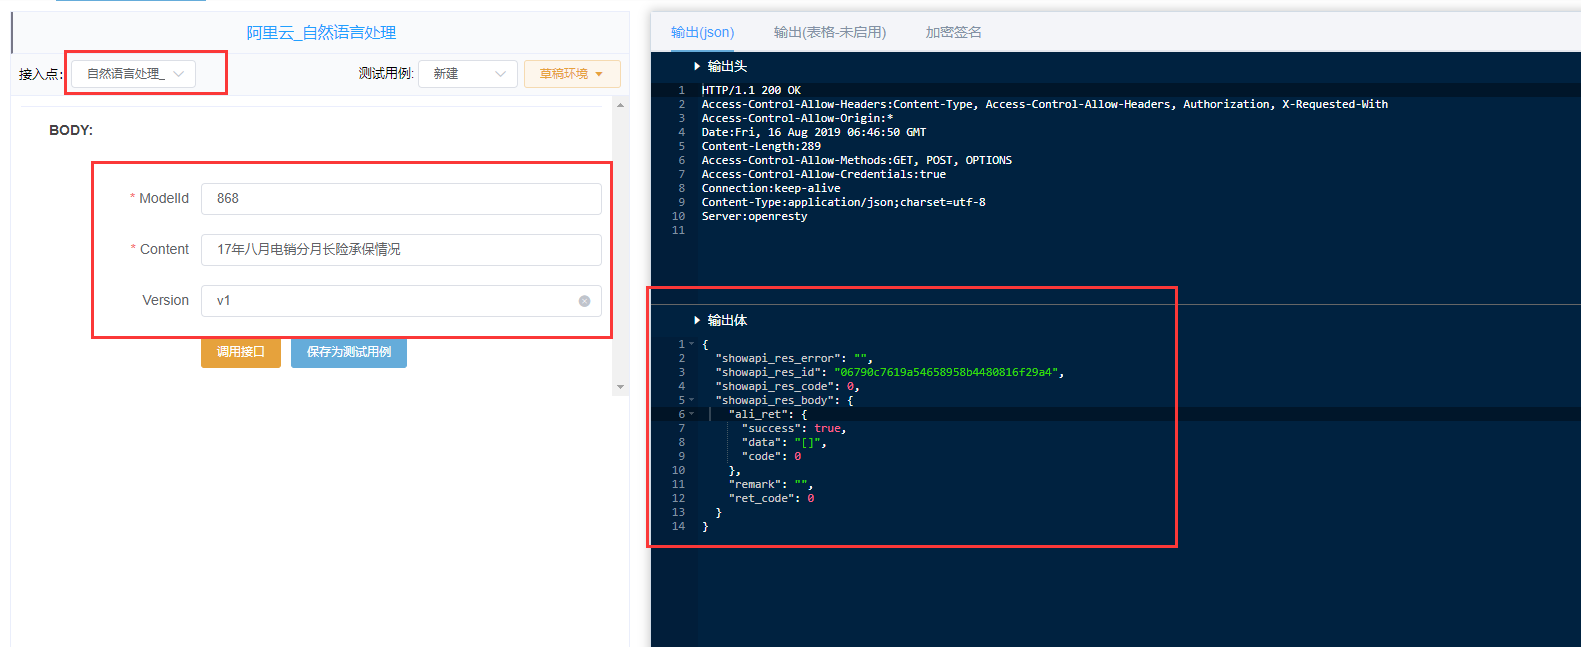Select the Content-Length:289 header line
The height and width of the screenshot is (647, 1581).
[x=761, y=146]
